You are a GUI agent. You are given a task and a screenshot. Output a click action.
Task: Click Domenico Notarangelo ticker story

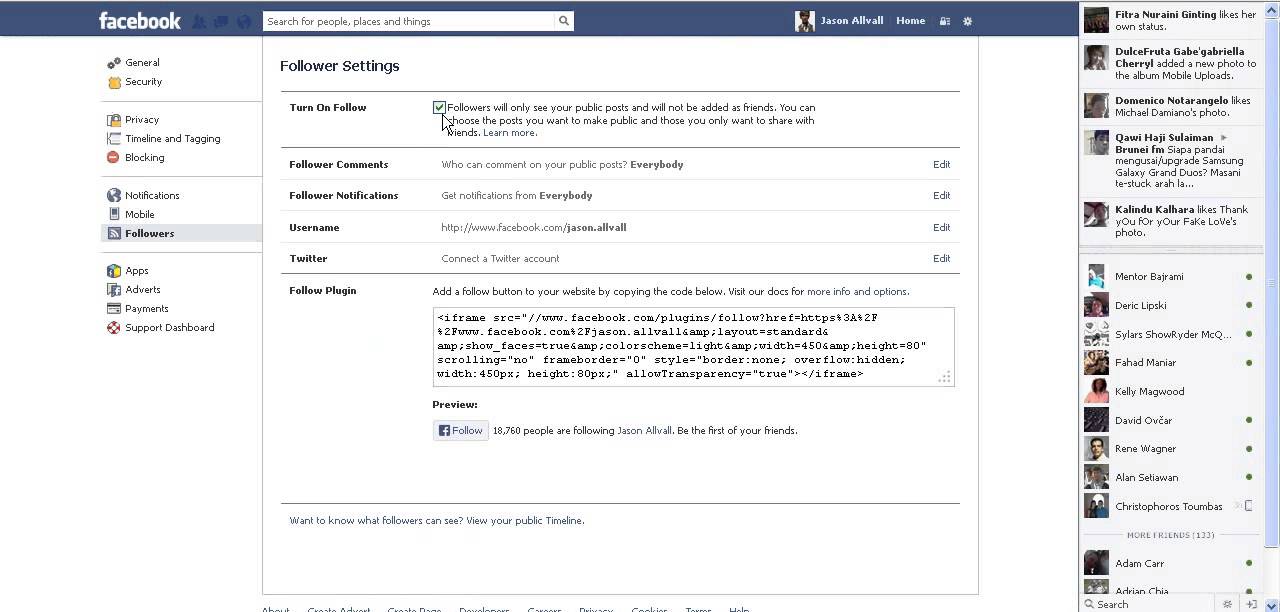click(x=1172, y=106)
